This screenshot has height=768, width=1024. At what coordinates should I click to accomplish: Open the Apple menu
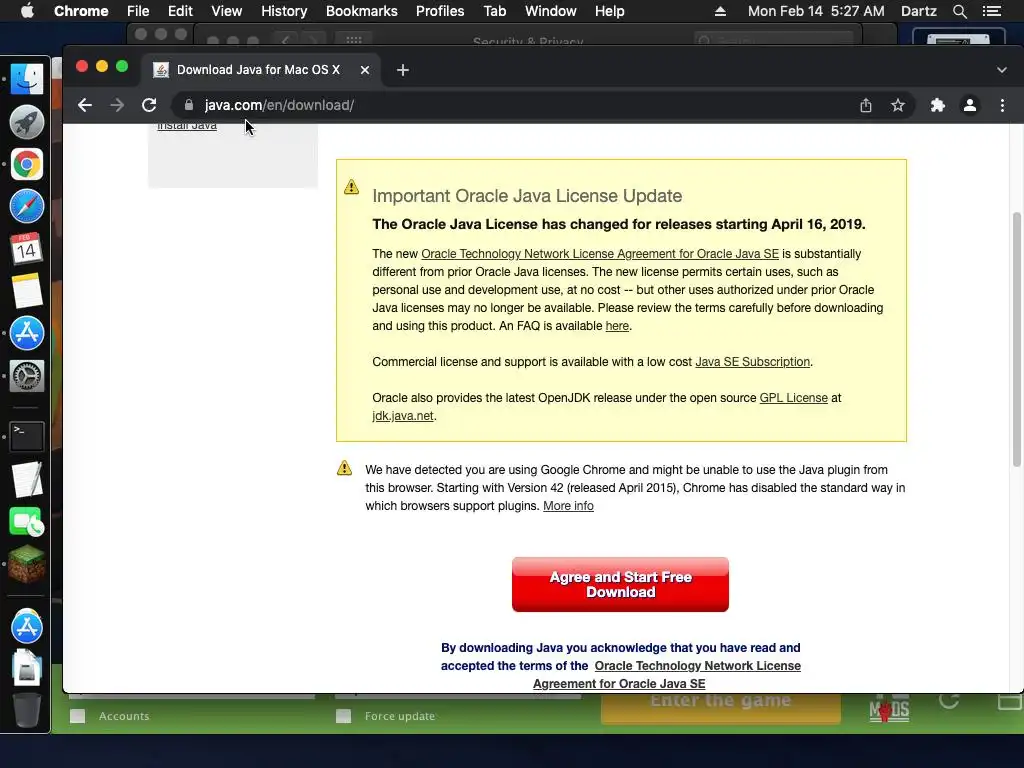pyautogui.click(x=27, y=11)
